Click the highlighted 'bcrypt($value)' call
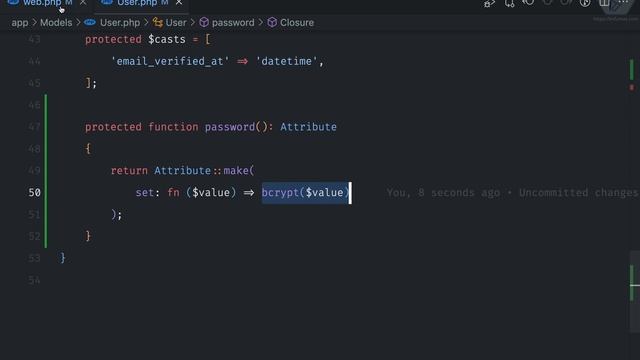Image resolution: width=640 pixels, height=360 pixels. [305, 192]
